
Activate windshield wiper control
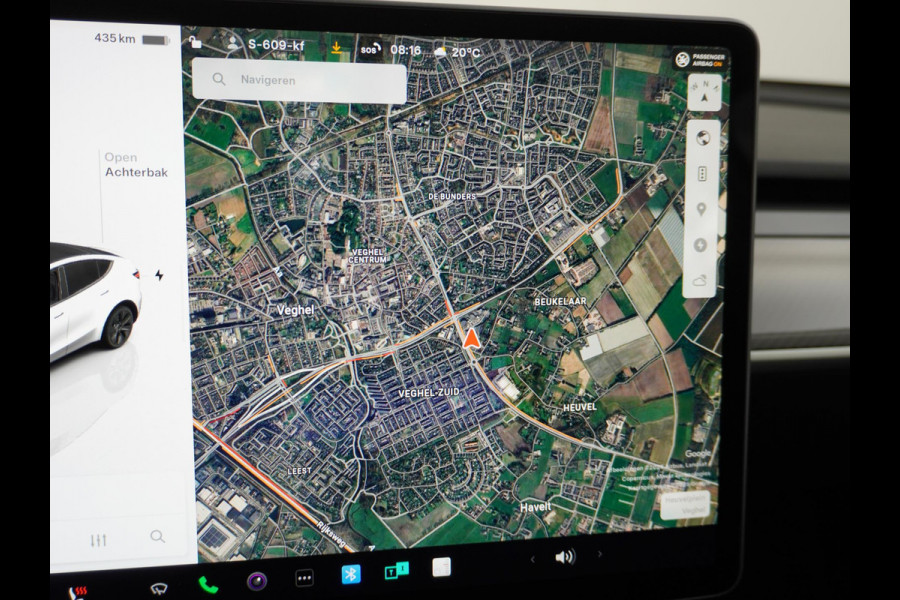point(158,588)
